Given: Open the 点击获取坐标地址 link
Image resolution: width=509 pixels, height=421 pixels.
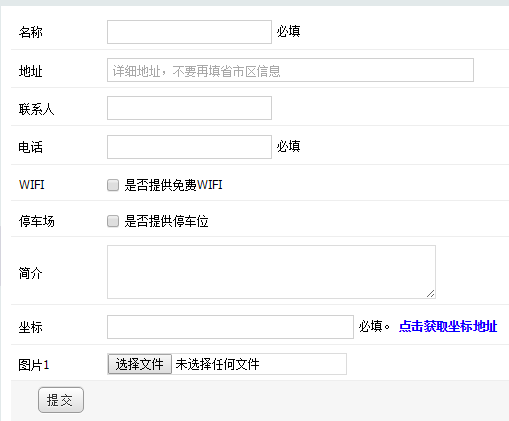Looking at the screenshot, I should coord(448,326).
